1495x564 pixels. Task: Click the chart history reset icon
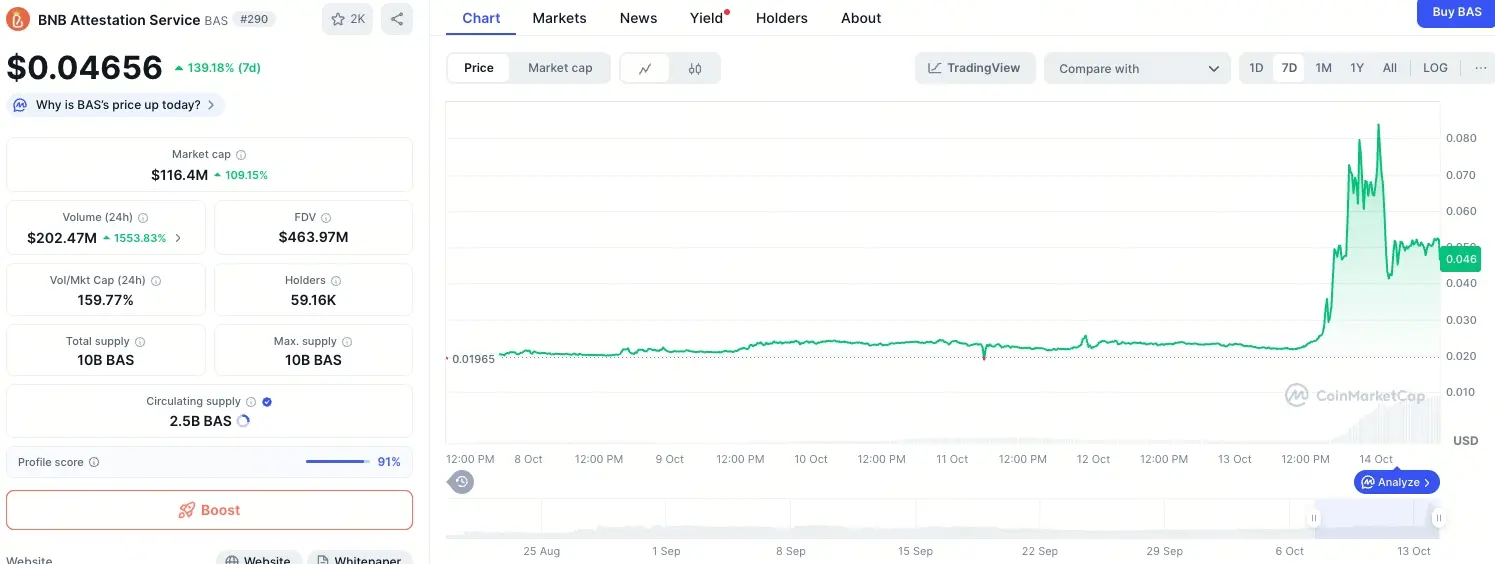(461, 482)
